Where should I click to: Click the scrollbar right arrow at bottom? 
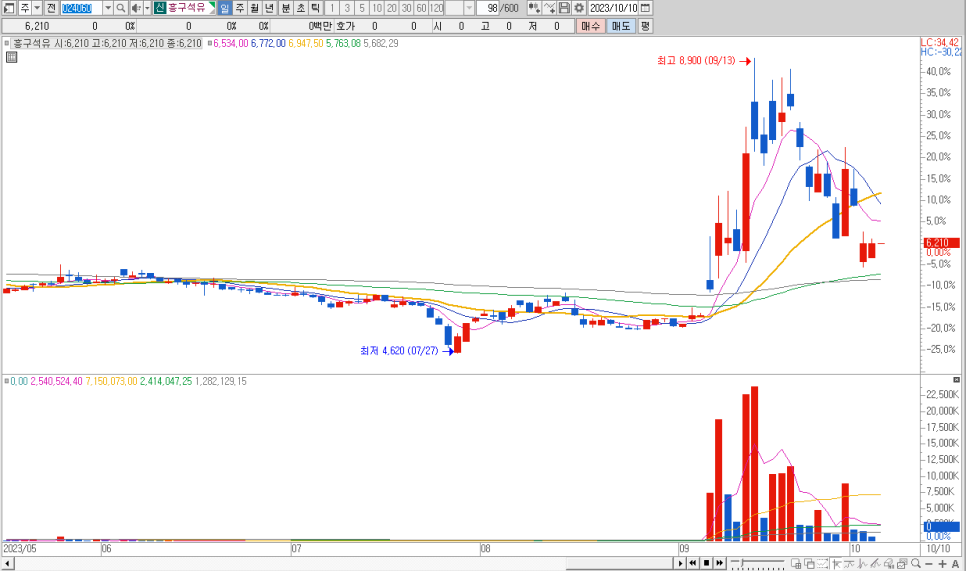point(680,563)
